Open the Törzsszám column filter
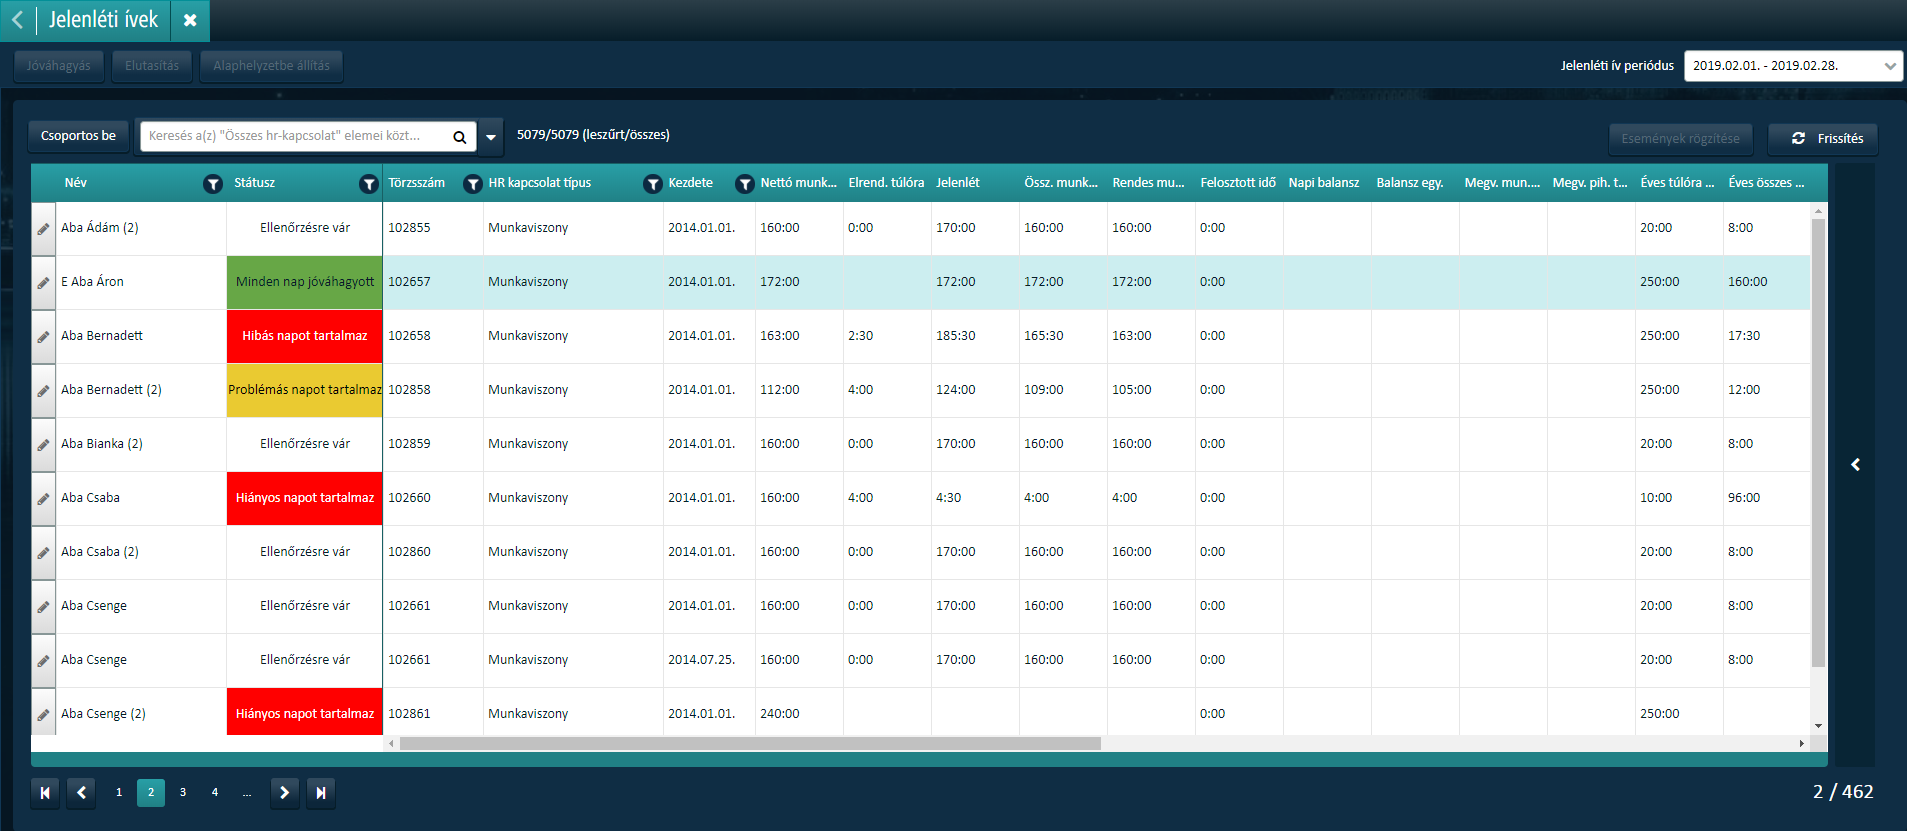Viewport: 1907px width, 831px height. click(473, 183)
